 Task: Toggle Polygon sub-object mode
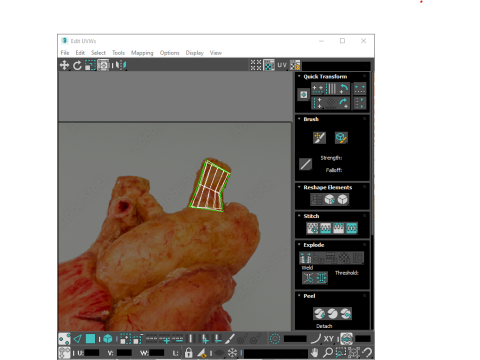coord(90,339)
